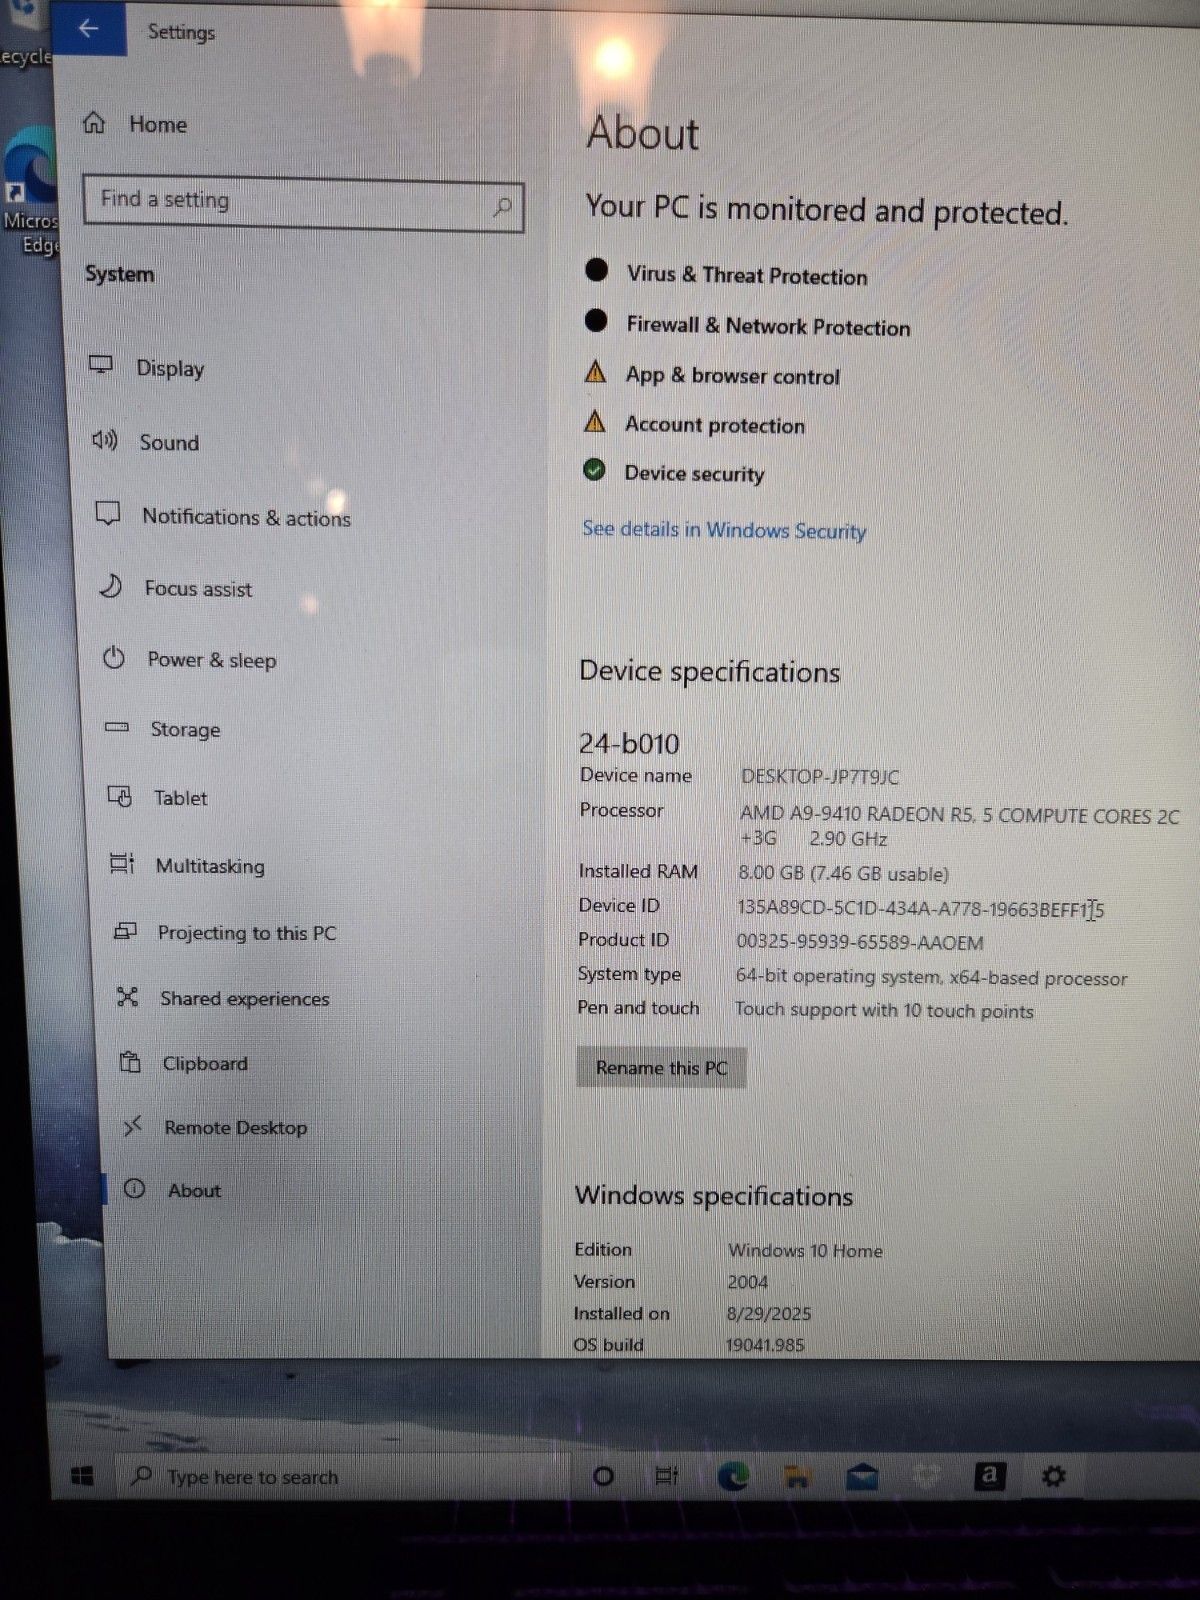This screenshot has height=1600, width=1200.
Task: Open the Home icon in Settings
Action: point(94,123)
